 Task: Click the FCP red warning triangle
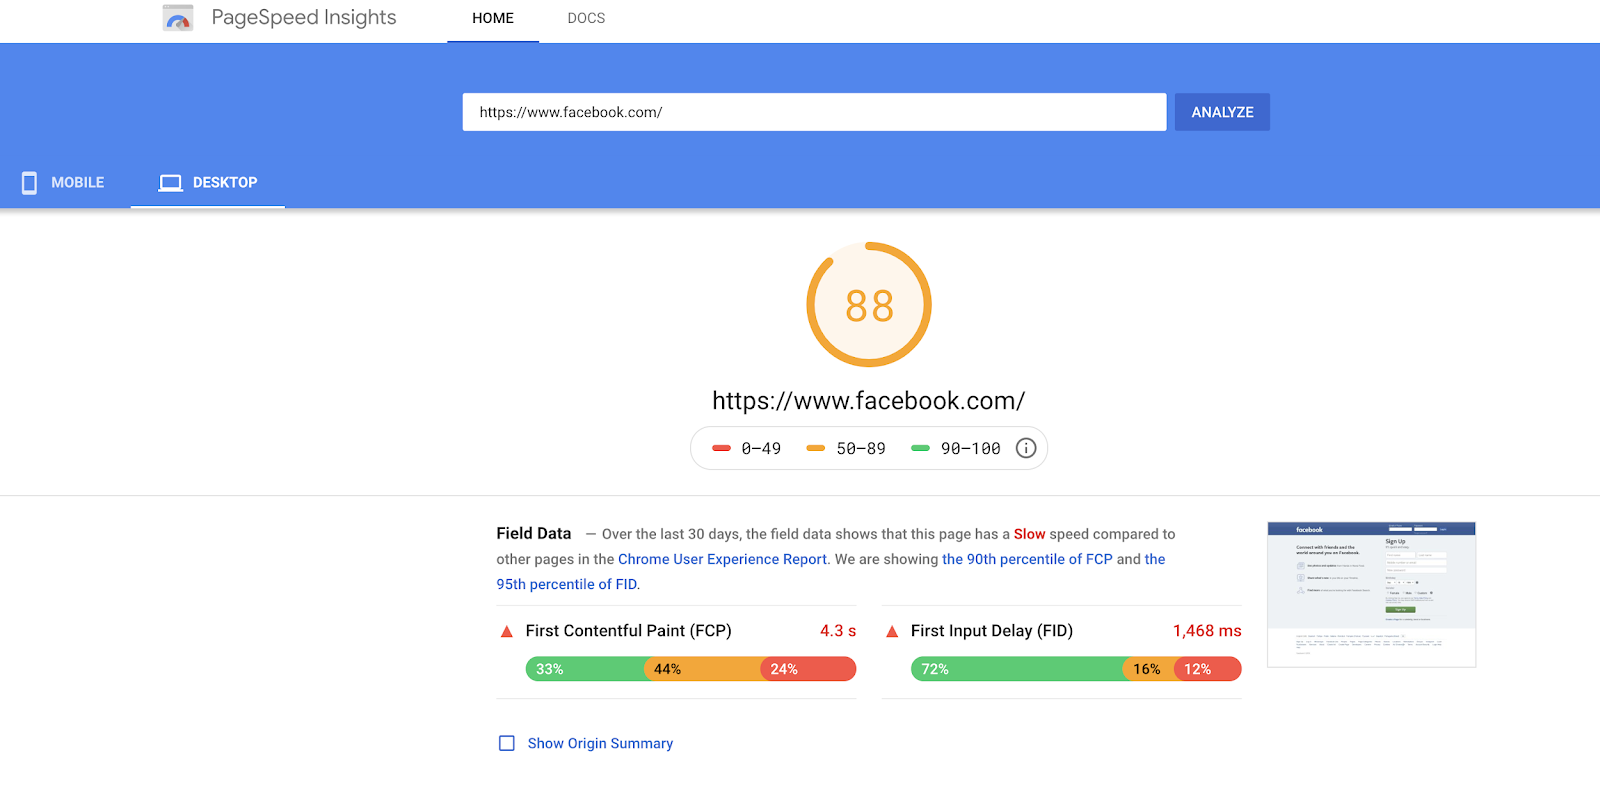[507, 632]
